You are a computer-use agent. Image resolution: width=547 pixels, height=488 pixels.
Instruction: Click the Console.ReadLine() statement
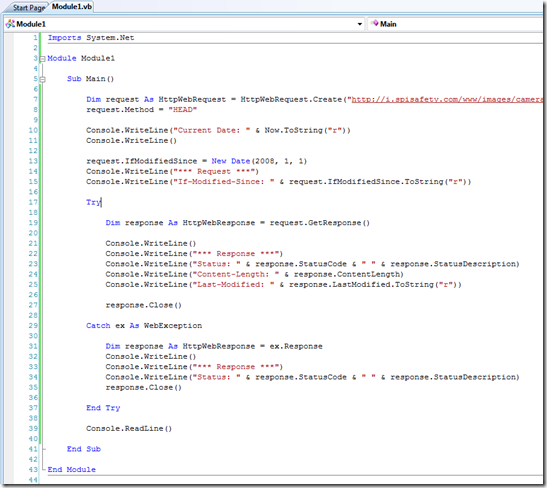point(129,429)
